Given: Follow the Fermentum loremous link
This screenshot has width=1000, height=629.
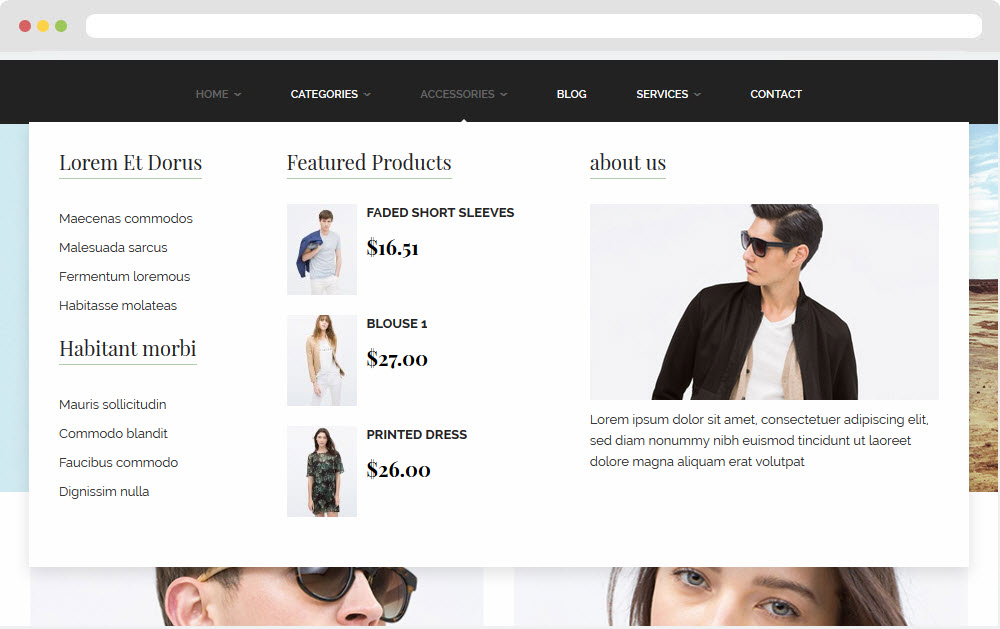Looking at the screenshot, I should pos(124,277).
